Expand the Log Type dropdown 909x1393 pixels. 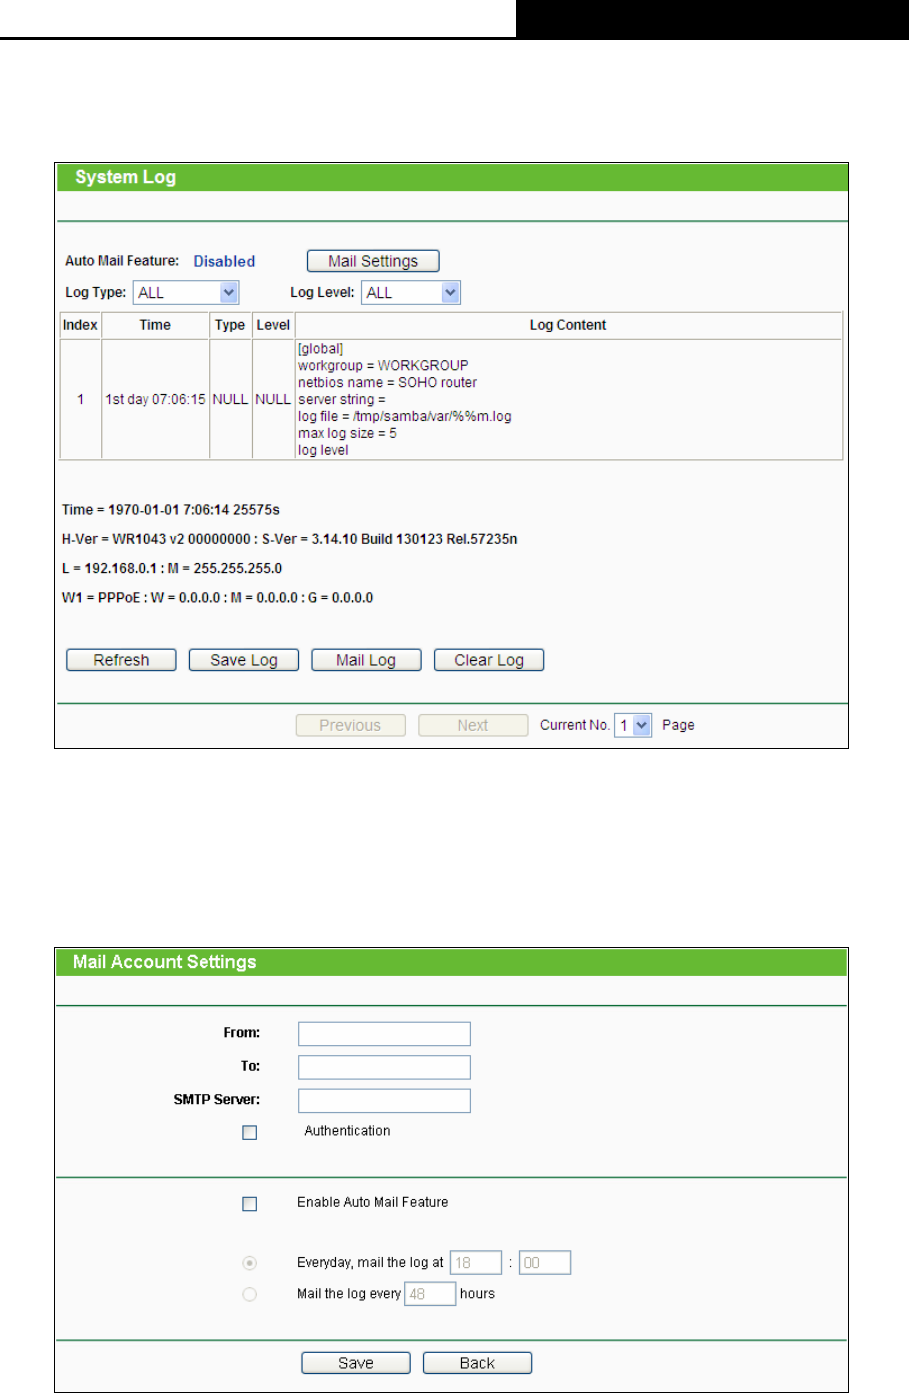click(x=186, y=292)
